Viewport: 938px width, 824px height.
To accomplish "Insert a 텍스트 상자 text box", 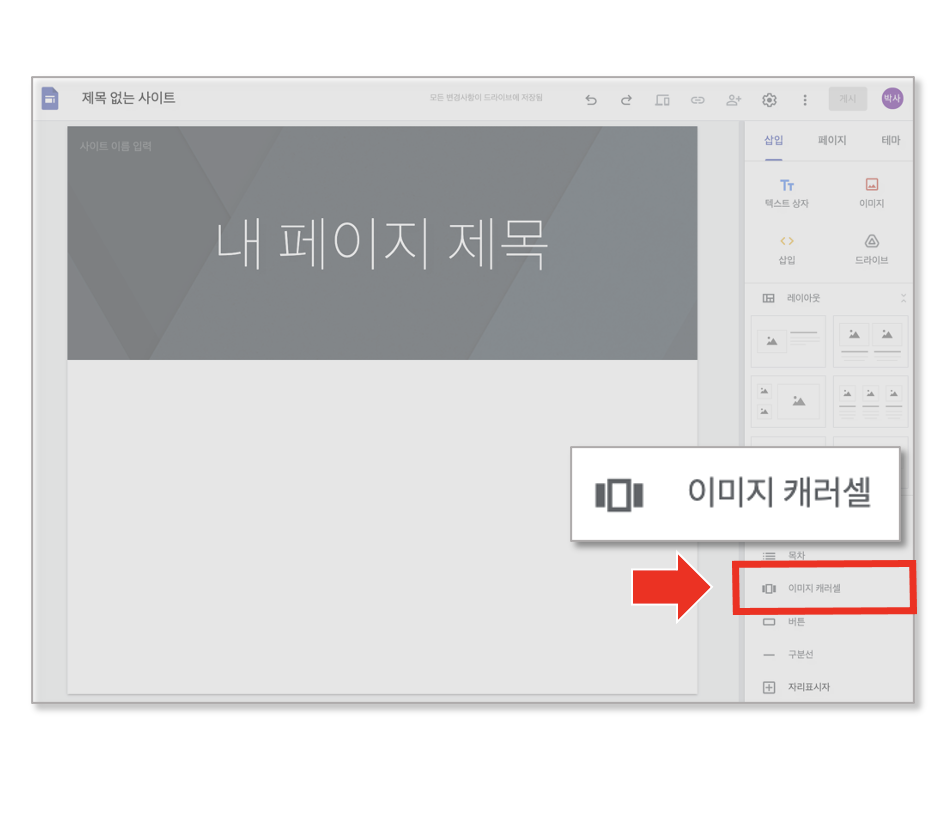I will coord(787,193).
